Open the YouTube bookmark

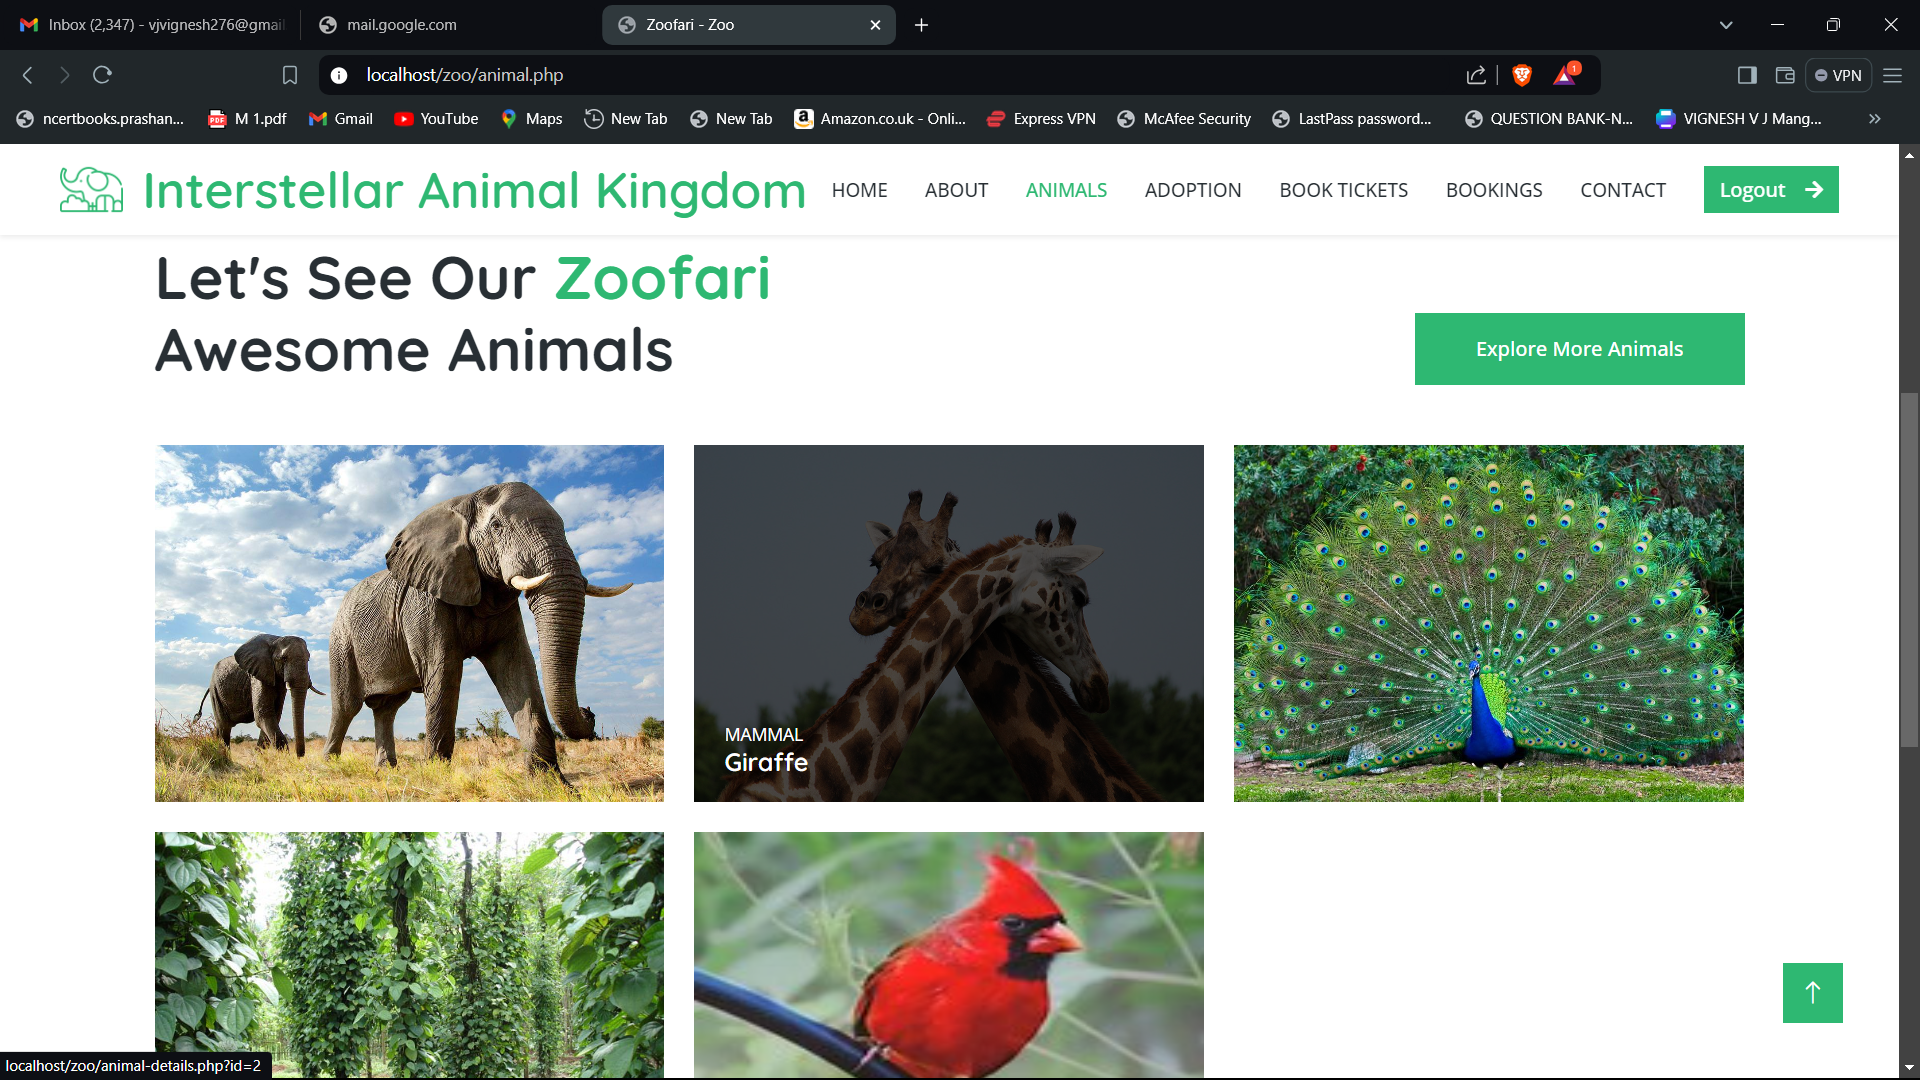(x=436, y=119)
